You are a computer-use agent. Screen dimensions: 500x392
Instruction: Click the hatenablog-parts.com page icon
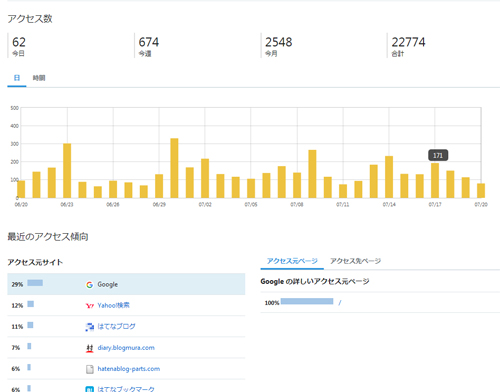tap(89, 369)
